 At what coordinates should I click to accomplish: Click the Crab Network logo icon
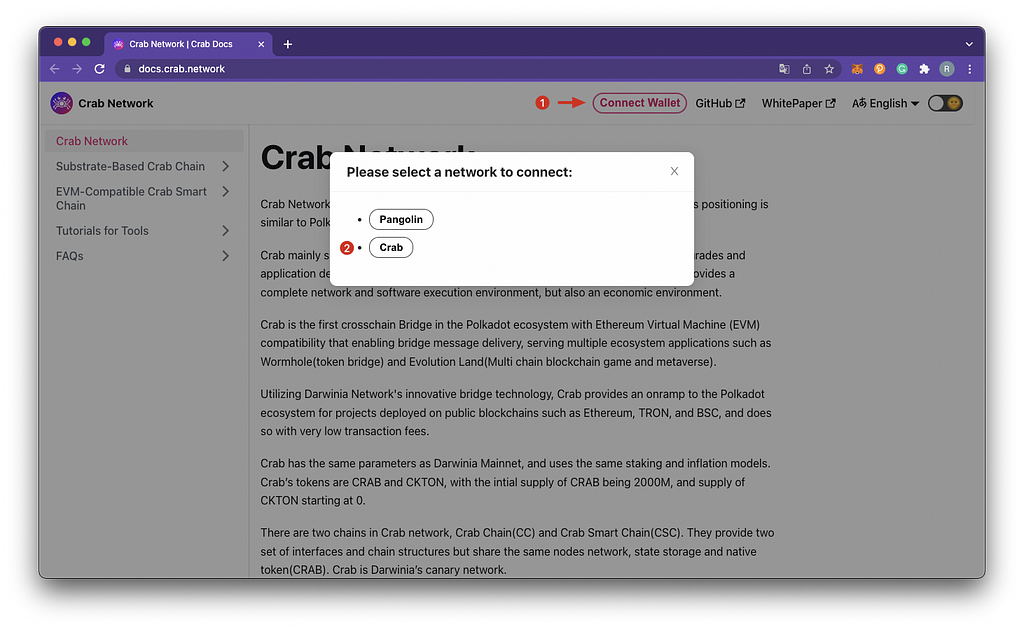(61, 103)
